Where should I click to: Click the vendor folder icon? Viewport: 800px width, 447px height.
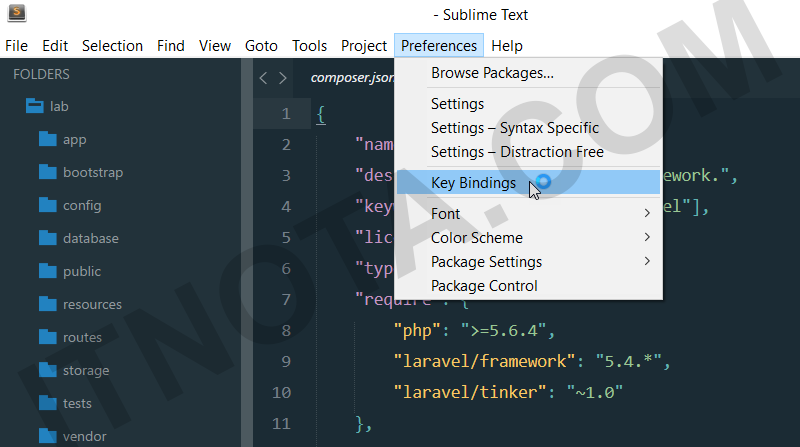(x=47, y=436)
